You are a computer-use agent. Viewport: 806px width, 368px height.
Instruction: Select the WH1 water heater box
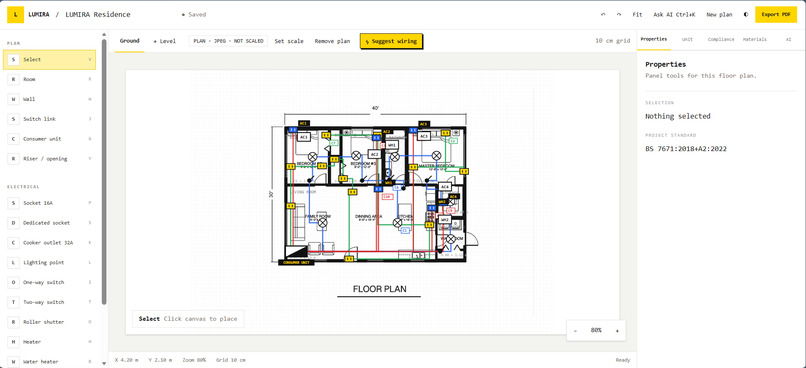392,145
